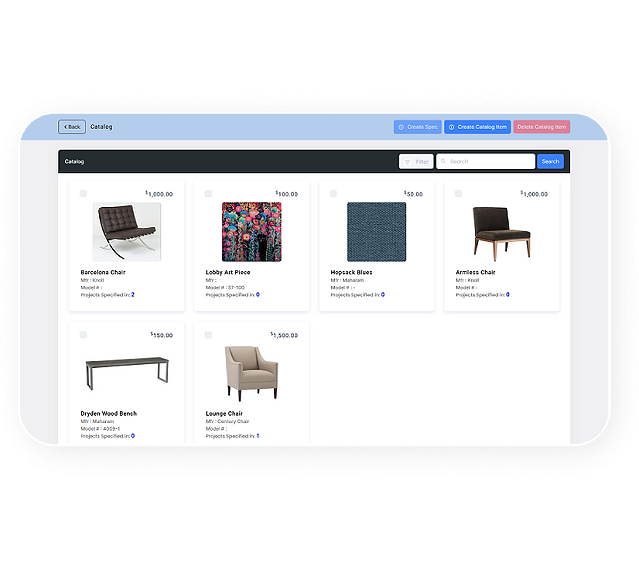This screenshot has width=639, height=570.
Task: Tick the Armless Chair checkbox
Action: (458, 194)
